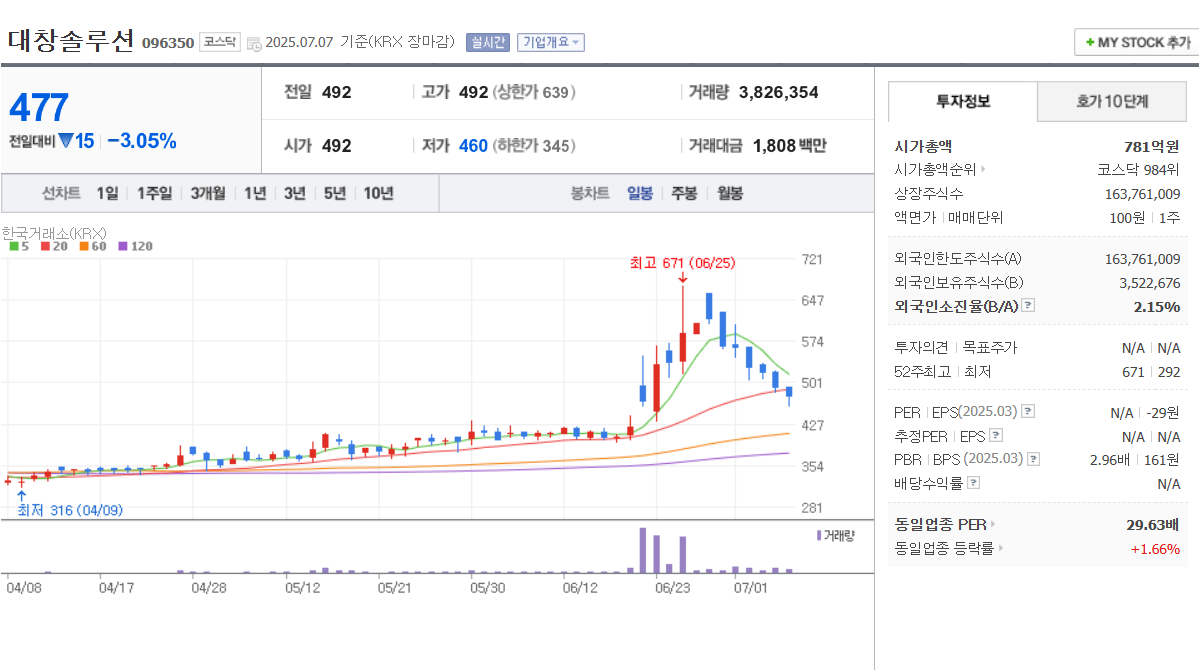The image size is (1199, 670).
Task: Click the orange 60-day moving average legend
Action: point(93,246)
